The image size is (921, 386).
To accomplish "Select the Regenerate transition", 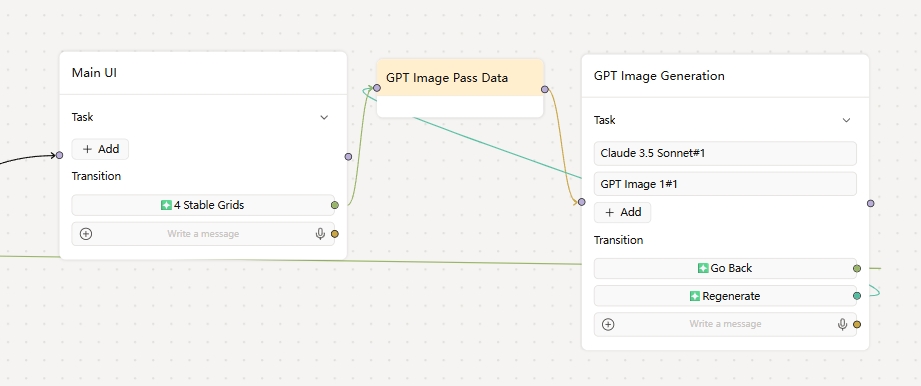I will click(725, 296).
